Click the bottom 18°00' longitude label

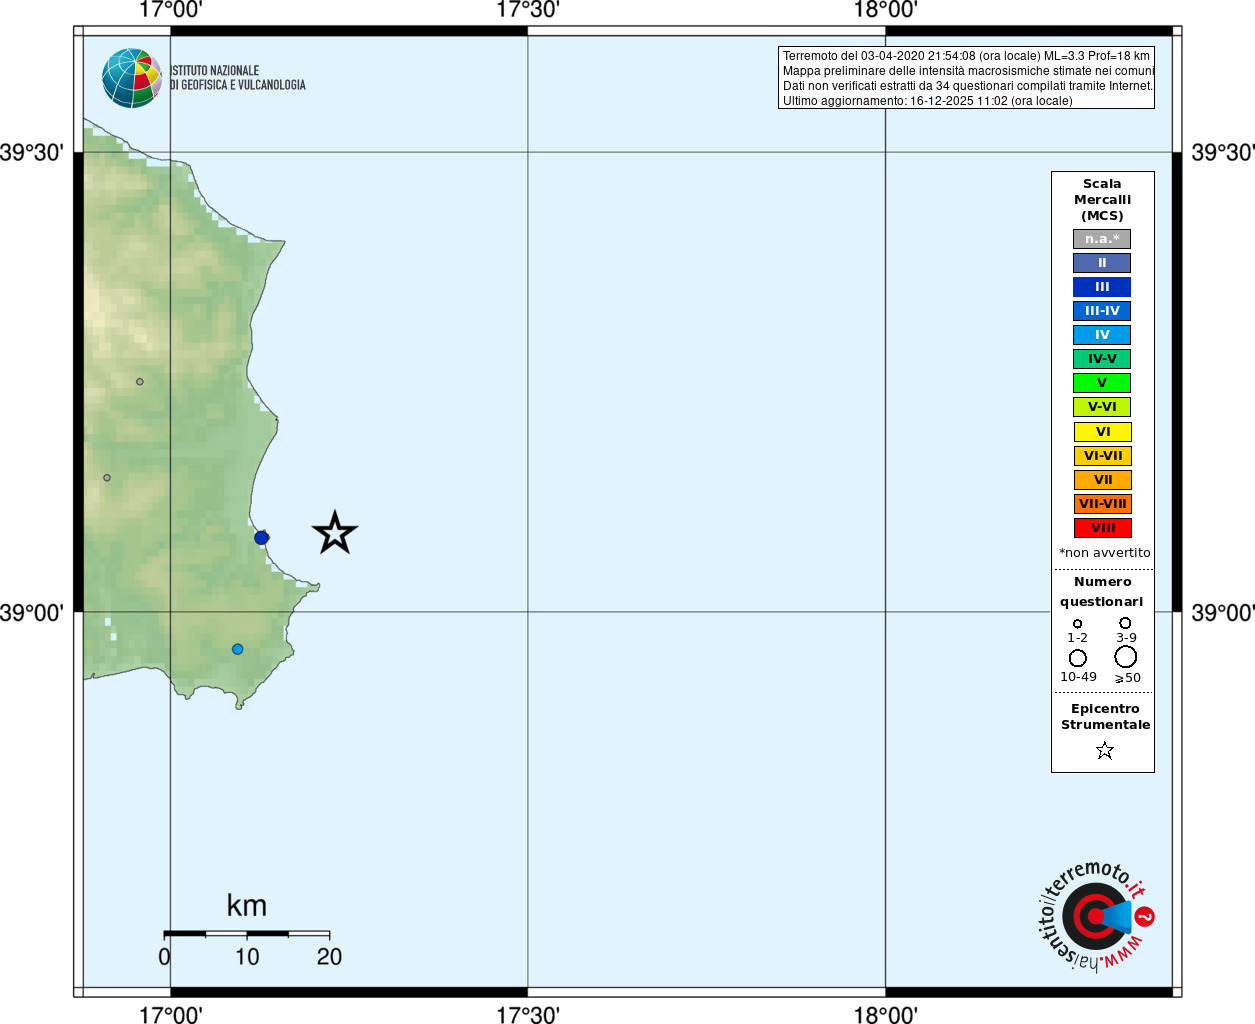pyautogui.click(x=885, y=1015)
